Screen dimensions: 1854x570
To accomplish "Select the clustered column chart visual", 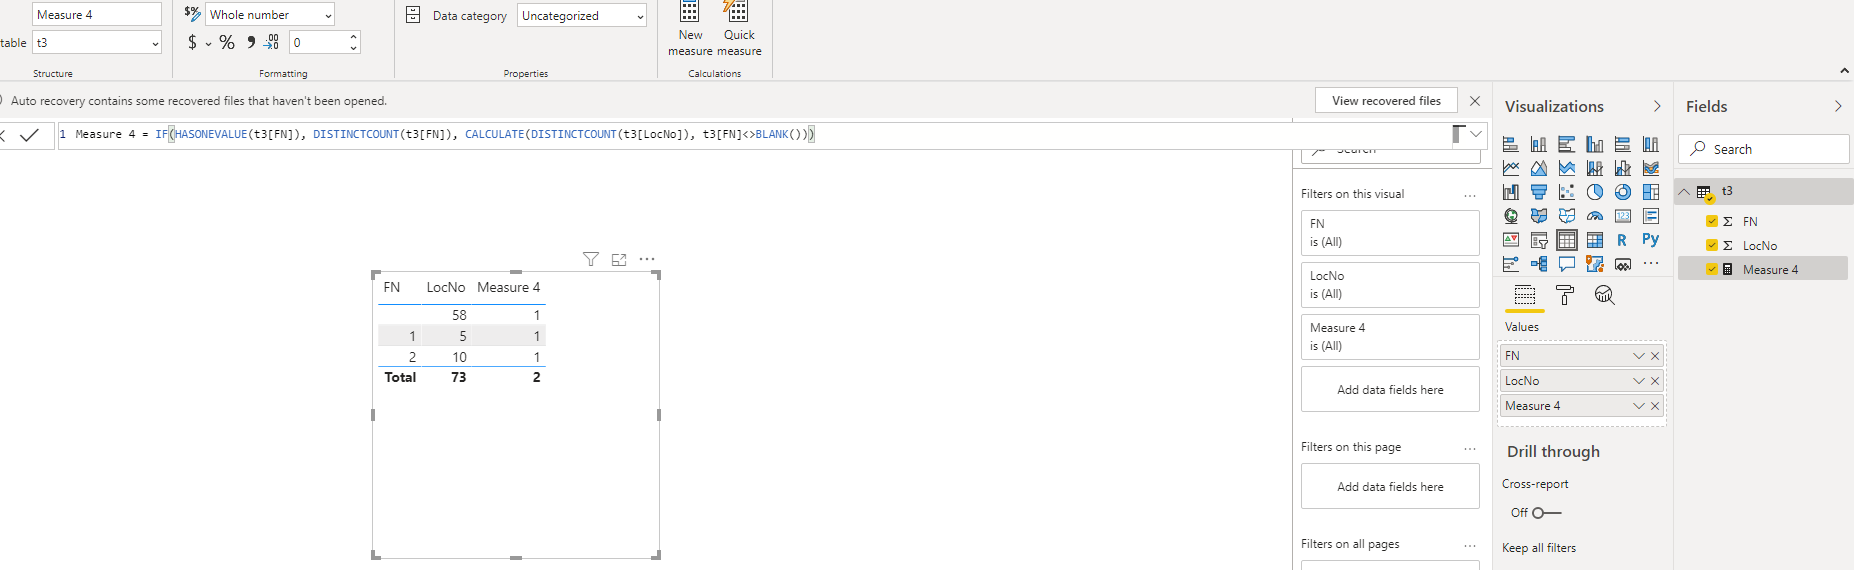I will pyautogui.click(x=1595, y=144).
